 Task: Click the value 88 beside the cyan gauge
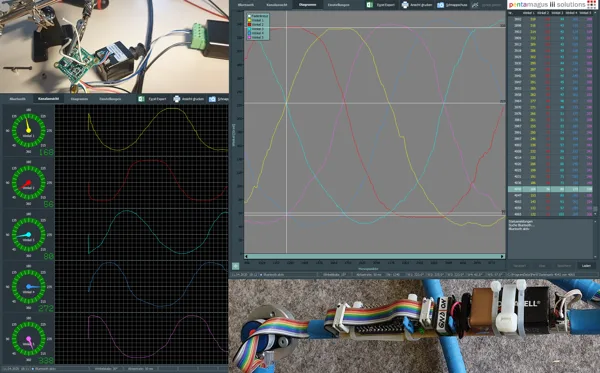(x=49, y=256)
